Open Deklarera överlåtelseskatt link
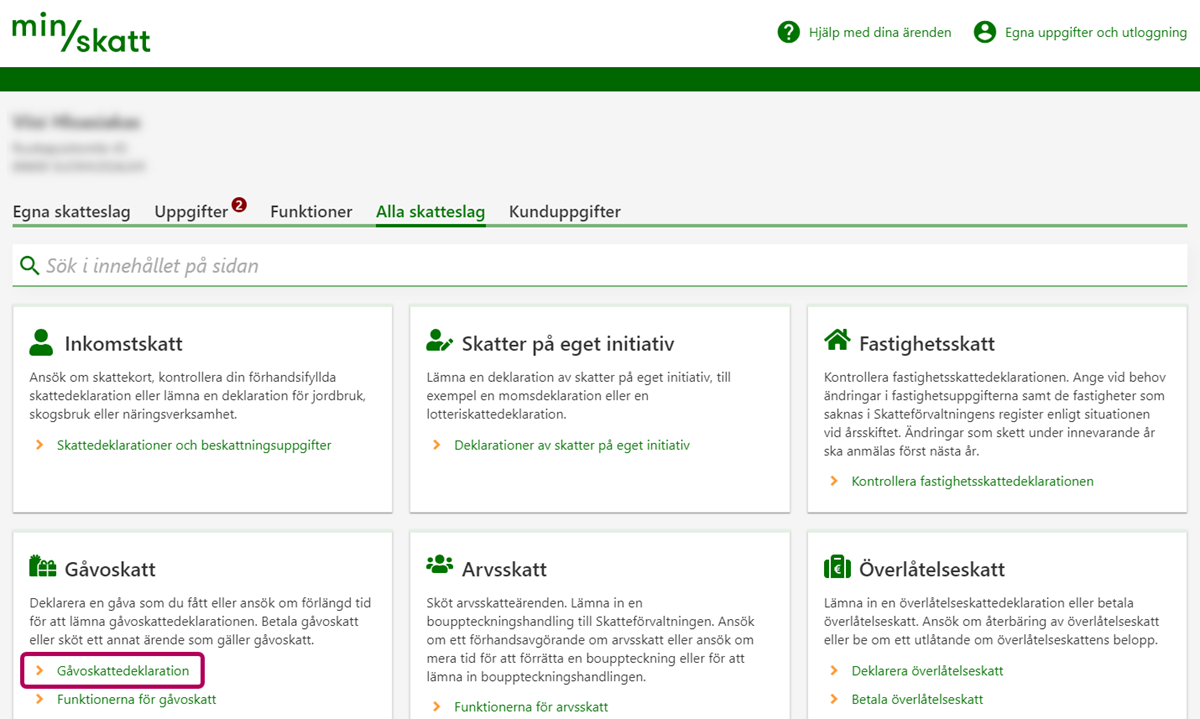The image size is (1200, 719). (x=927, y=671)
